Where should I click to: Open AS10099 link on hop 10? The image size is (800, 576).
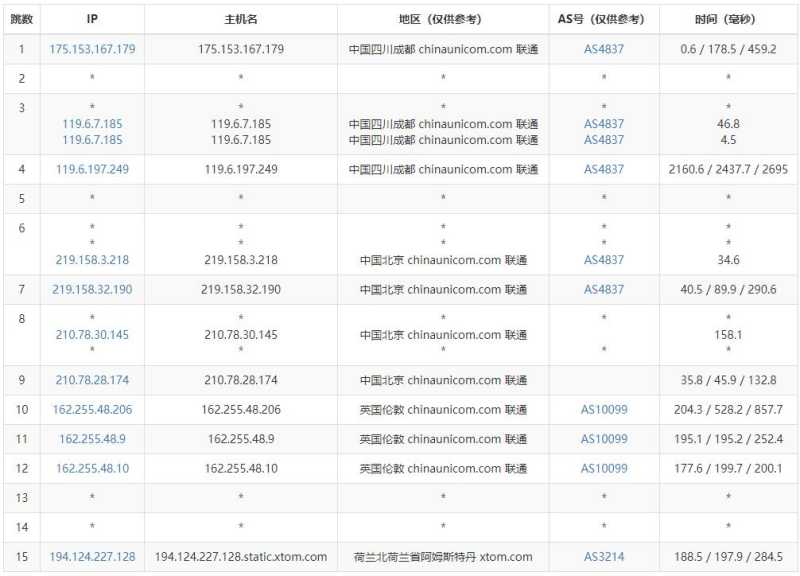tap(604, 409)
